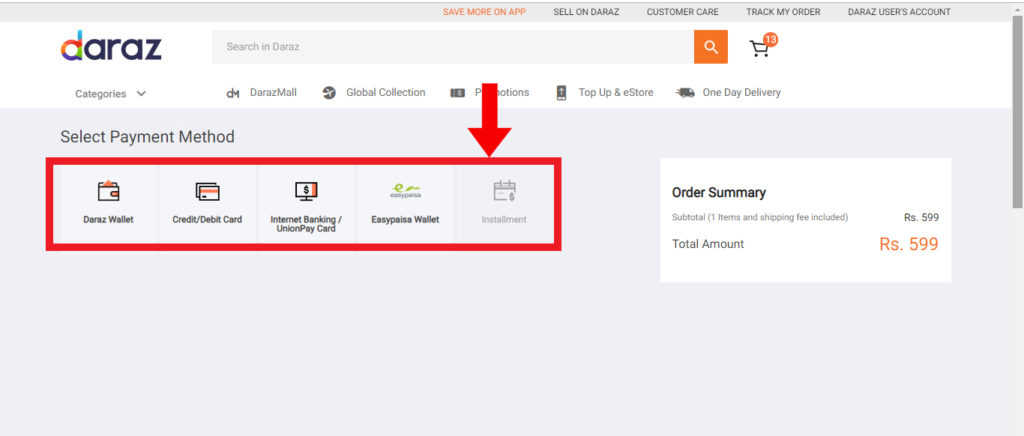Click the Subtotal items and shipping text
The width and height of the screenshot is (1024, 436).
point(760,217)
